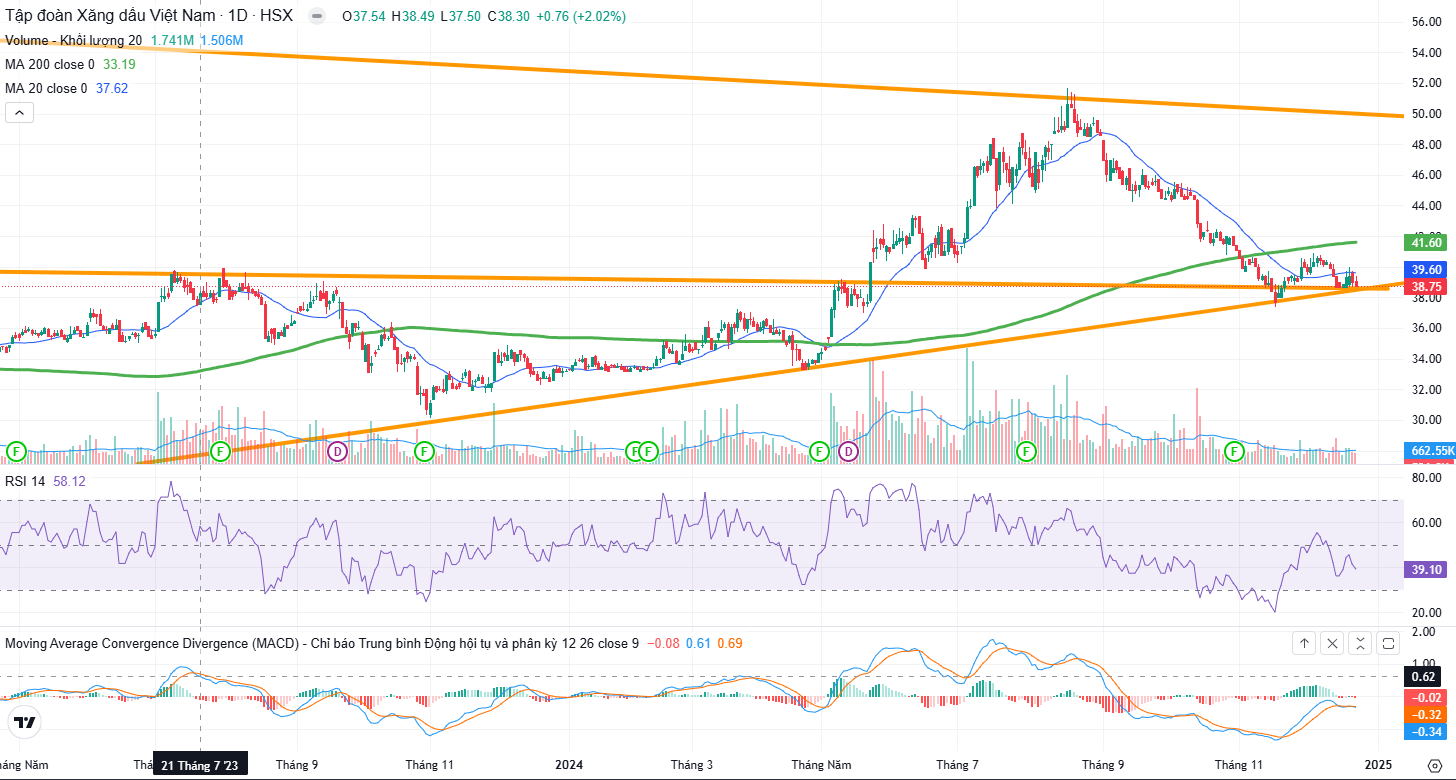Screen dimensions: 1456x780
Task: Click F marker above Tháng Năm 2024 label
Action: pos(820,452)
